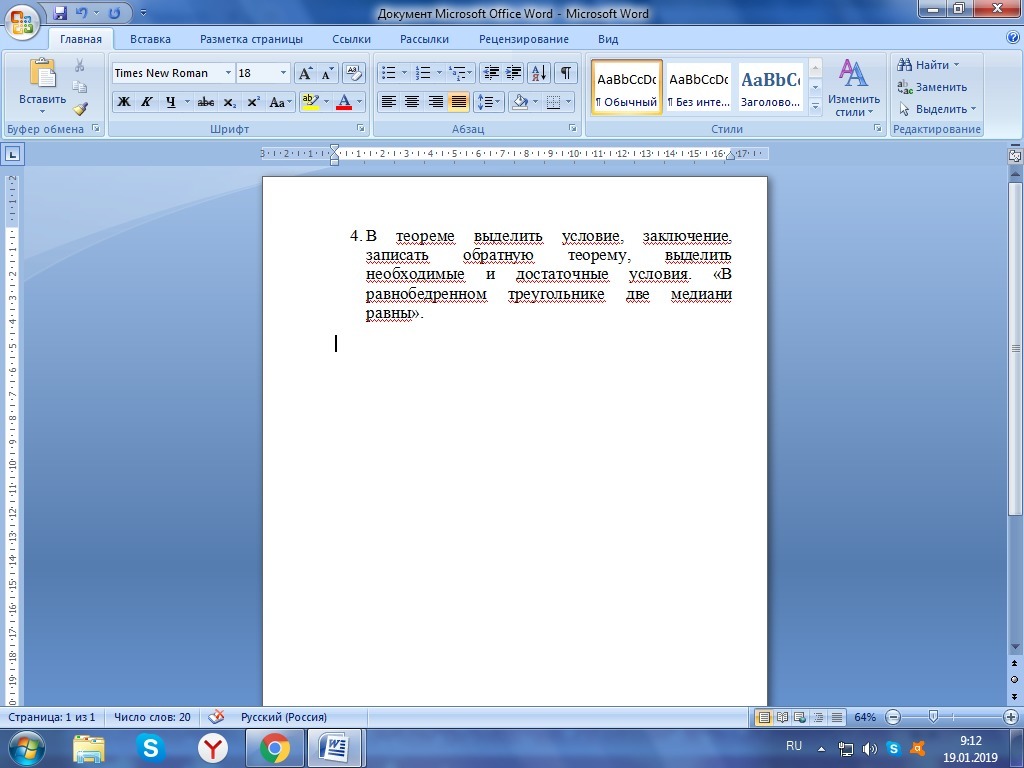Open the Change Case Aa menu
Screen dimensions: 1024x768
click(x=280, y=102)
